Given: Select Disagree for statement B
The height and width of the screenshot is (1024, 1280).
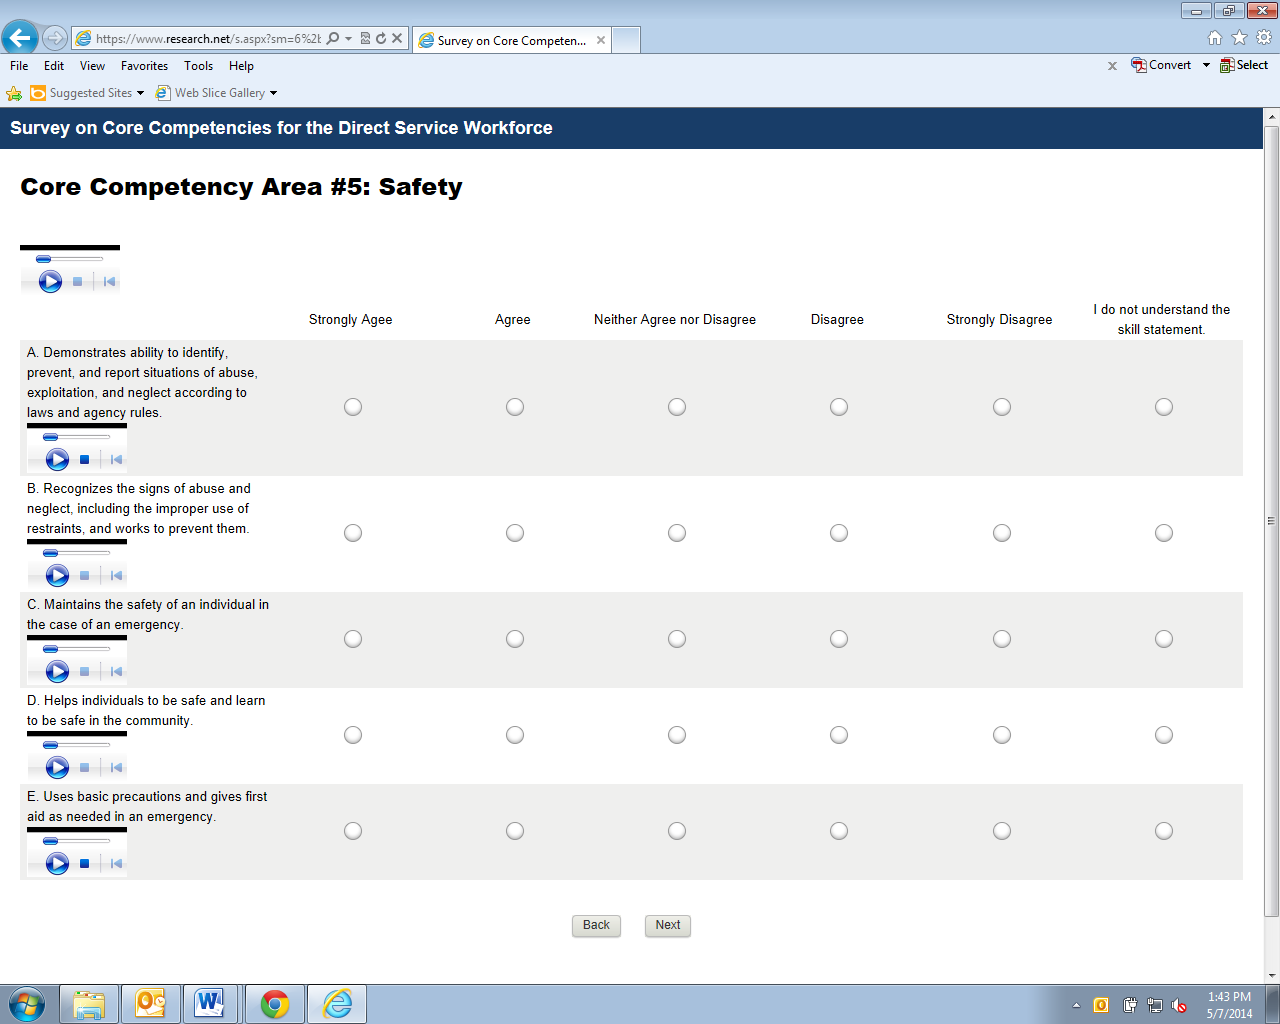Looking at the screenshot, I should [839, 533].
